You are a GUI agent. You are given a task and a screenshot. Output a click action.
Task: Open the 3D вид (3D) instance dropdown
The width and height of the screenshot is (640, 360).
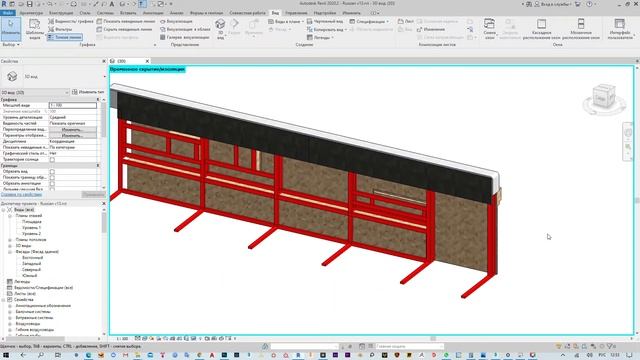coord(35,93)
